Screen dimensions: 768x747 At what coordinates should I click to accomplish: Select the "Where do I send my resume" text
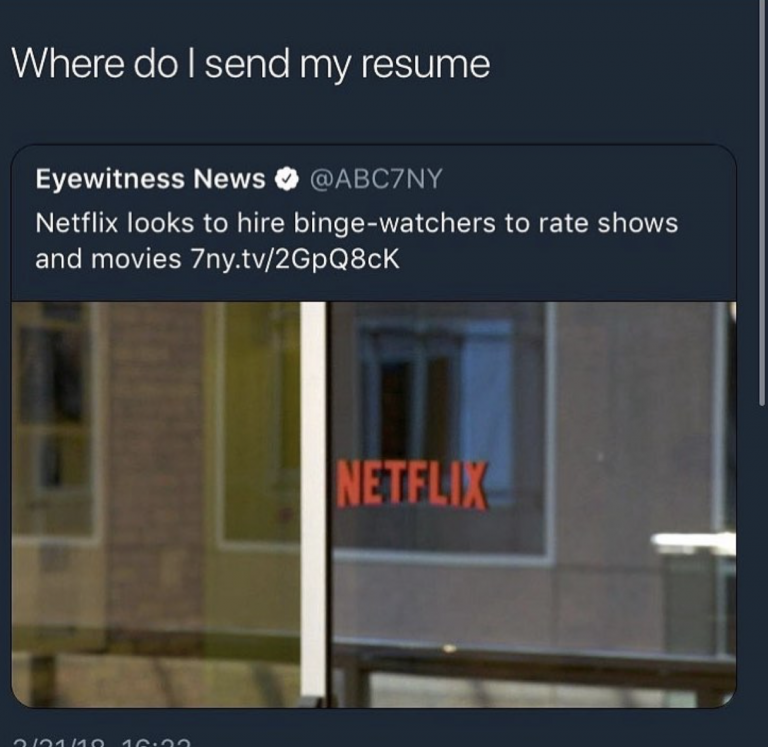(250, 65)
